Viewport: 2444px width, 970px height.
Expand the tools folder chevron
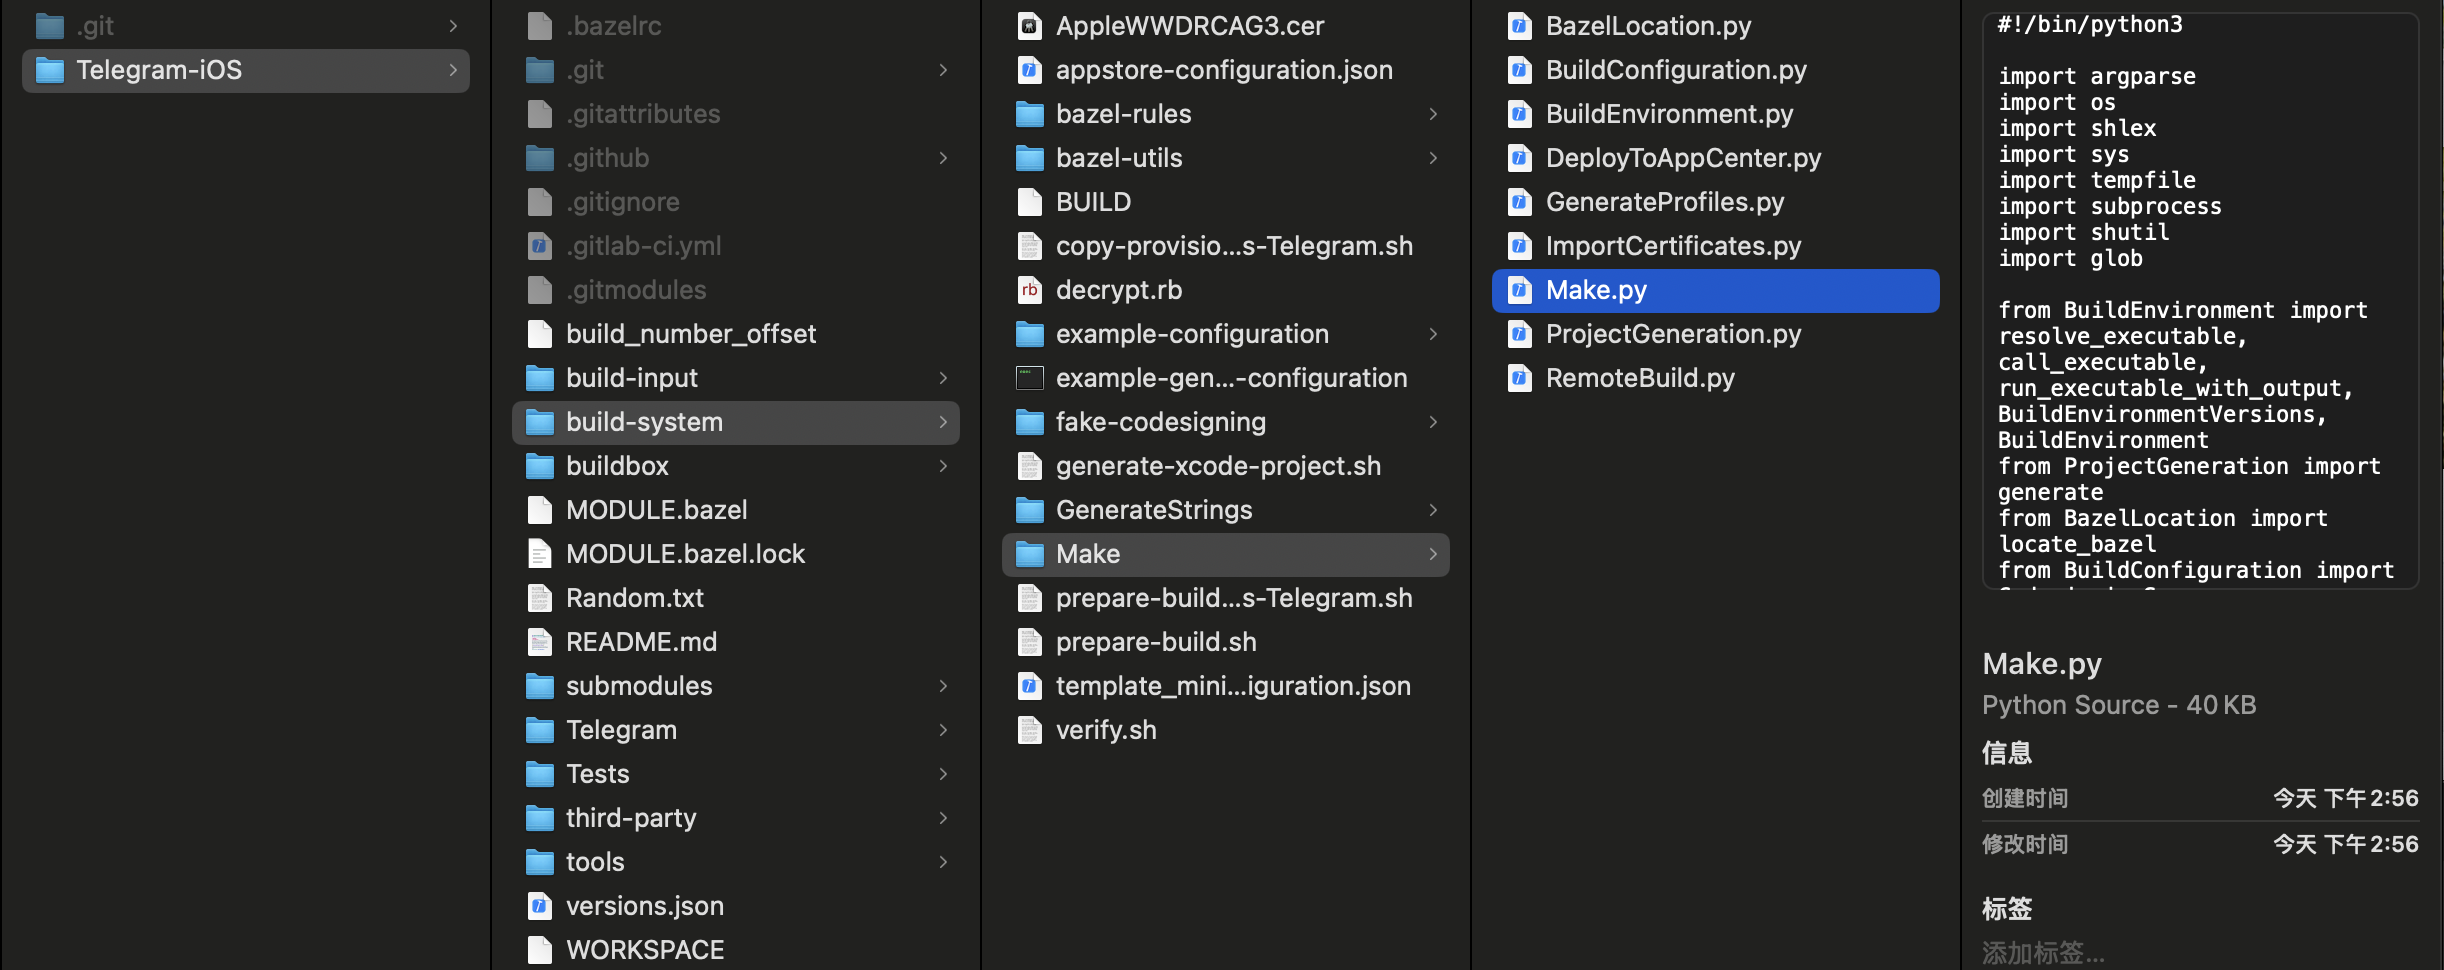943,862
